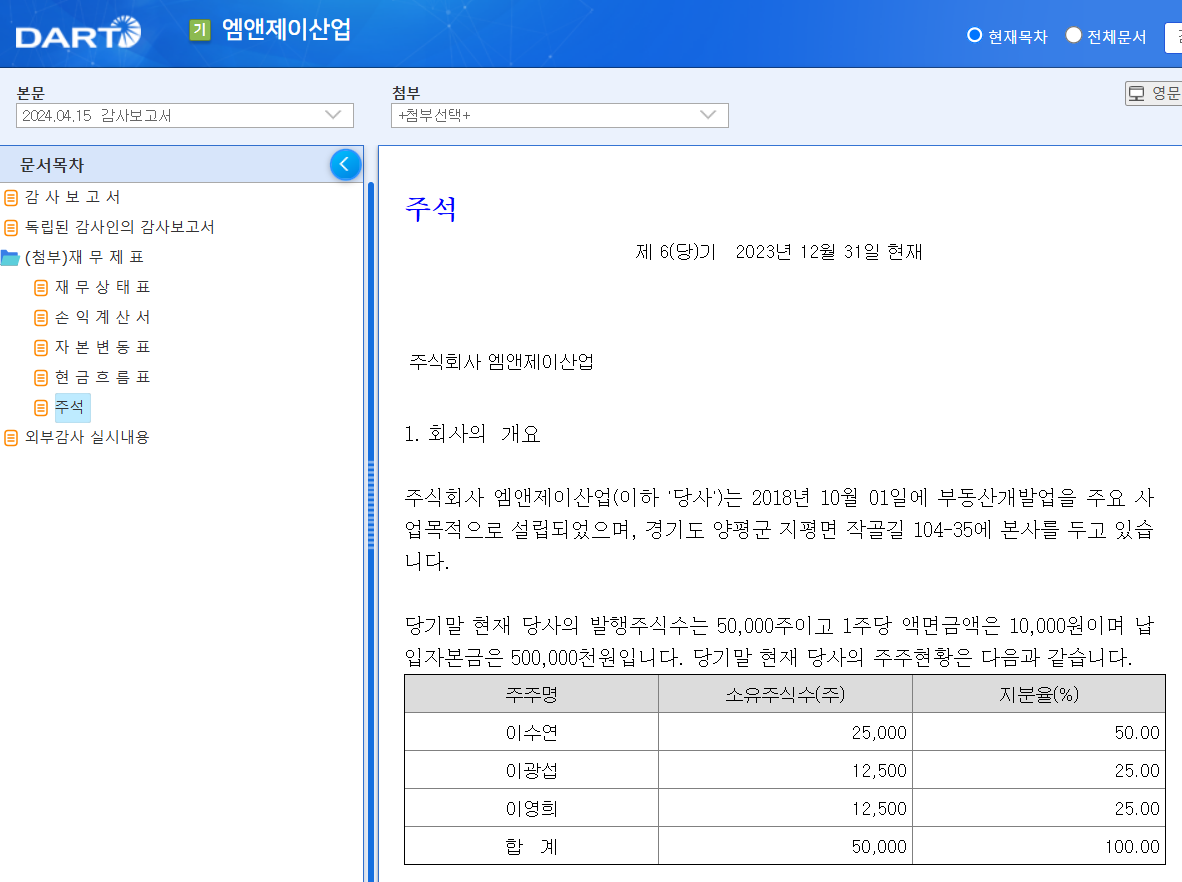Click the 주석 heading in document
This screenshot has width=1182, height=882.
coord(431,209)
